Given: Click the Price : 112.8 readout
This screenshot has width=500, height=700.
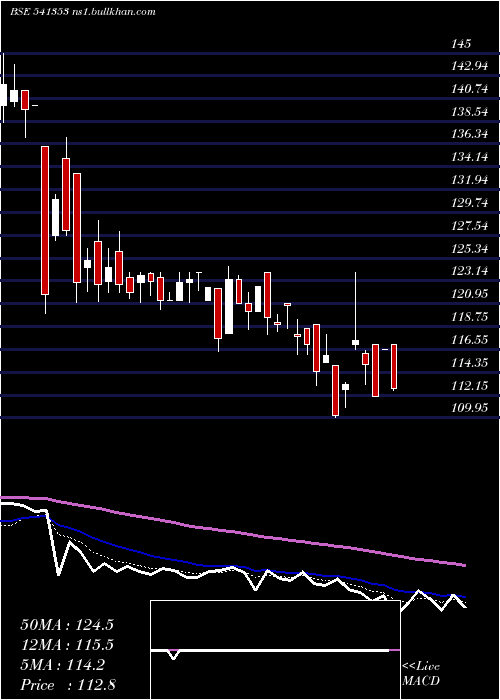Looking at the screenshot, I should coord(68,685).
